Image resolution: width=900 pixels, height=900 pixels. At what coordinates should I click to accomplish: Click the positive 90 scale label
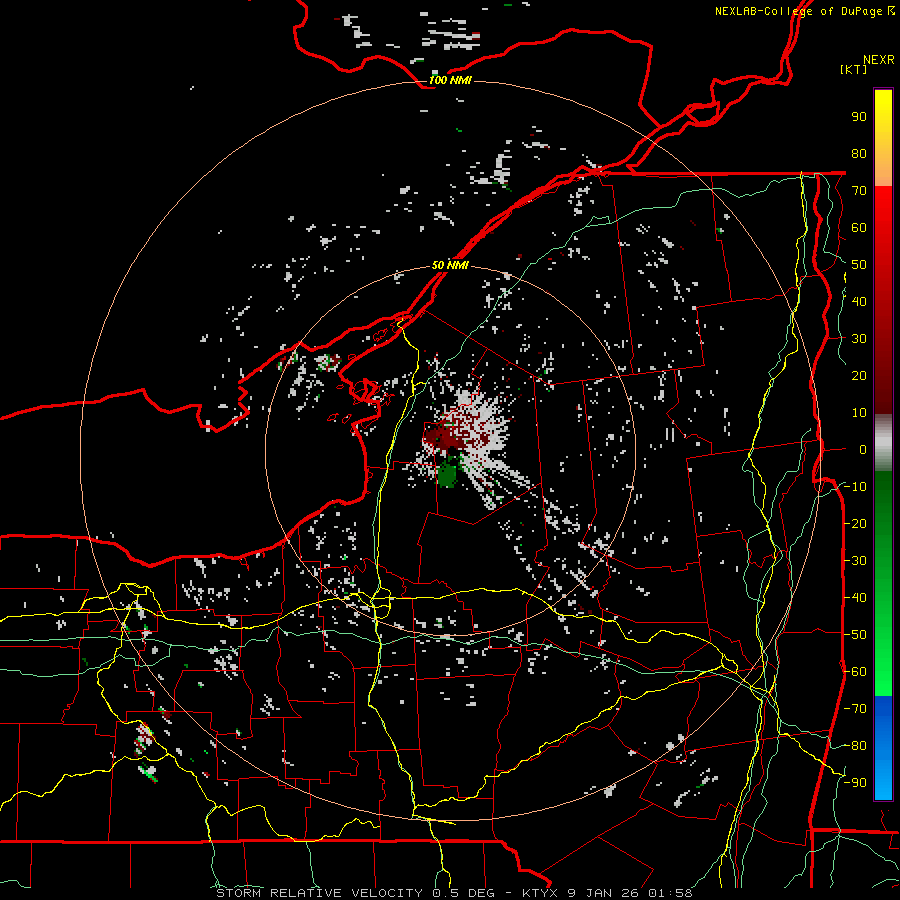859,117
